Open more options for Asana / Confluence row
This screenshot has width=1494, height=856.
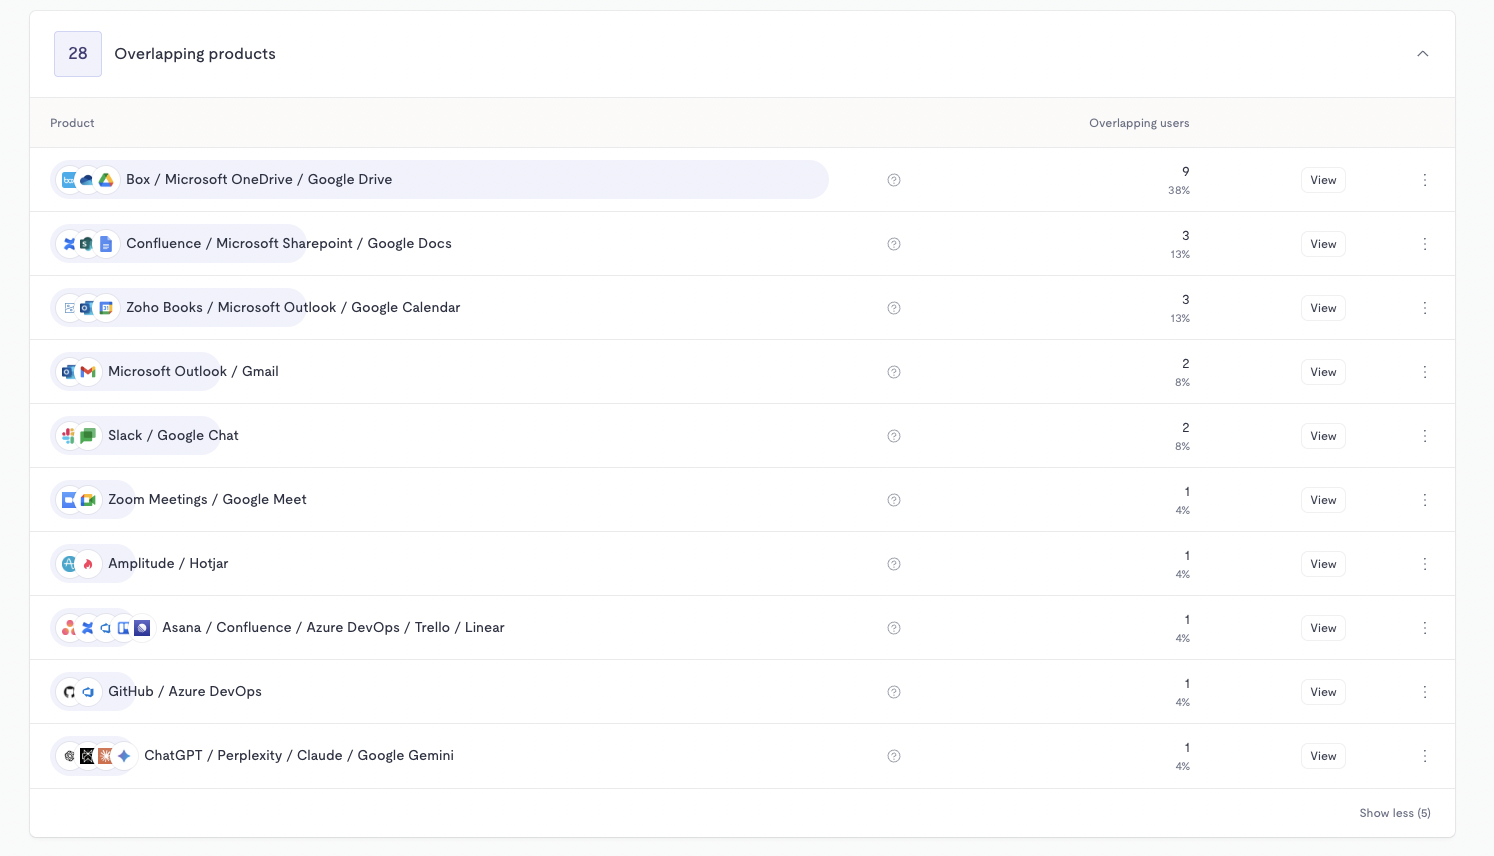1425,628
